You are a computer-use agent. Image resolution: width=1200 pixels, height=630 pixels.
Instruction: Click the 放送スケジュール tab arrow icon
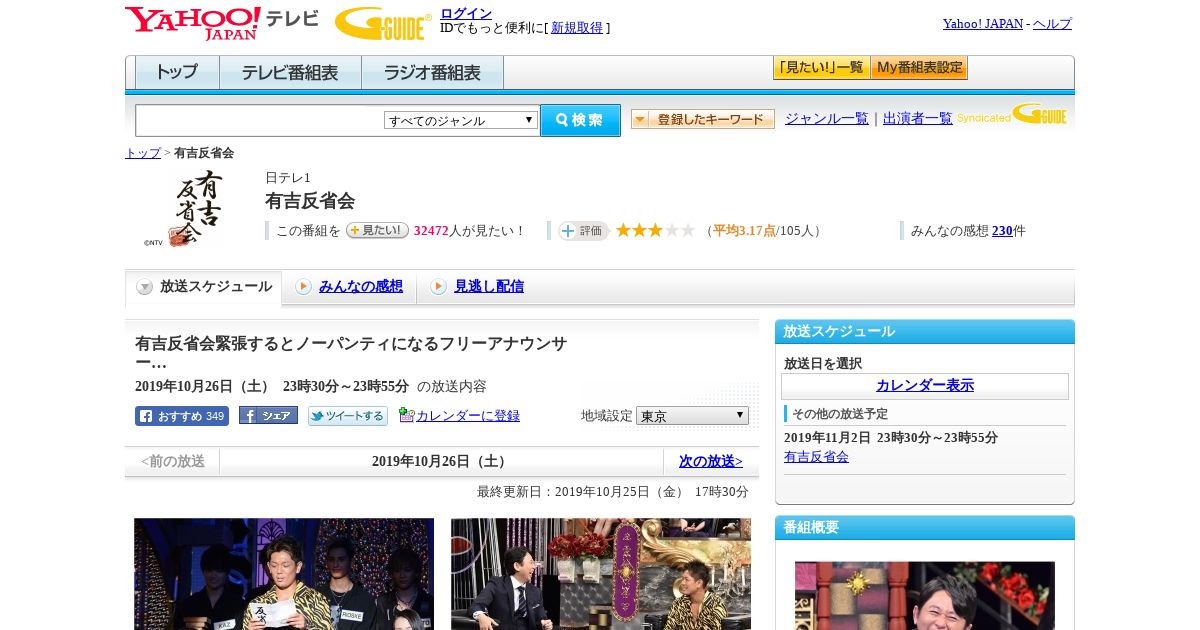145,287
